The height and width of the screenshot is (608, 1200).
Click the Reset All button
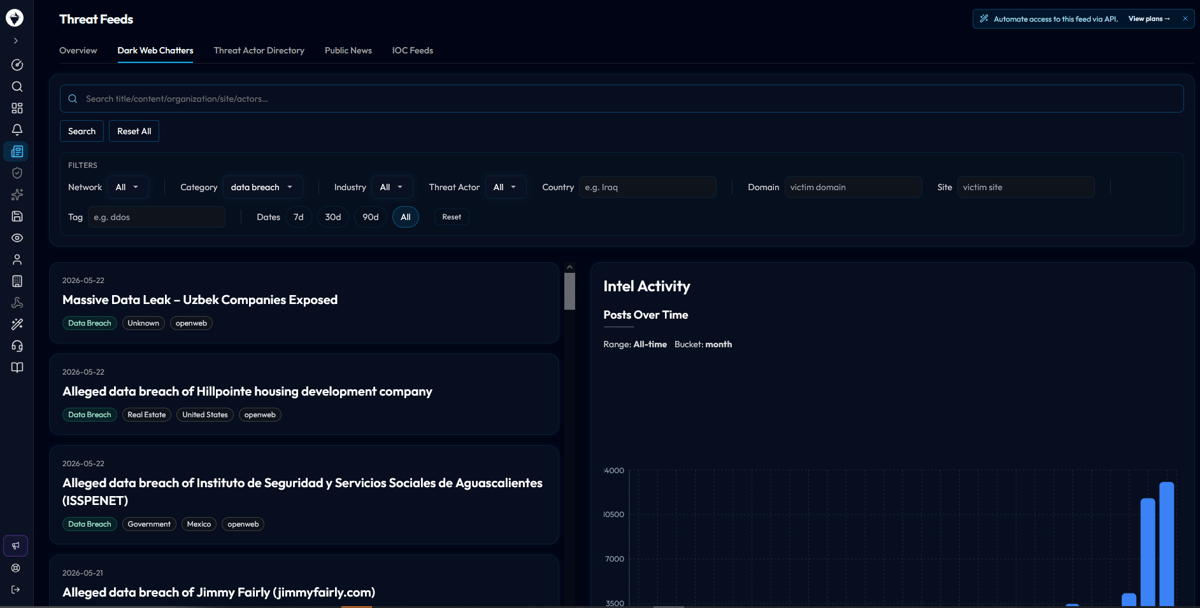[x=134, y=131]
